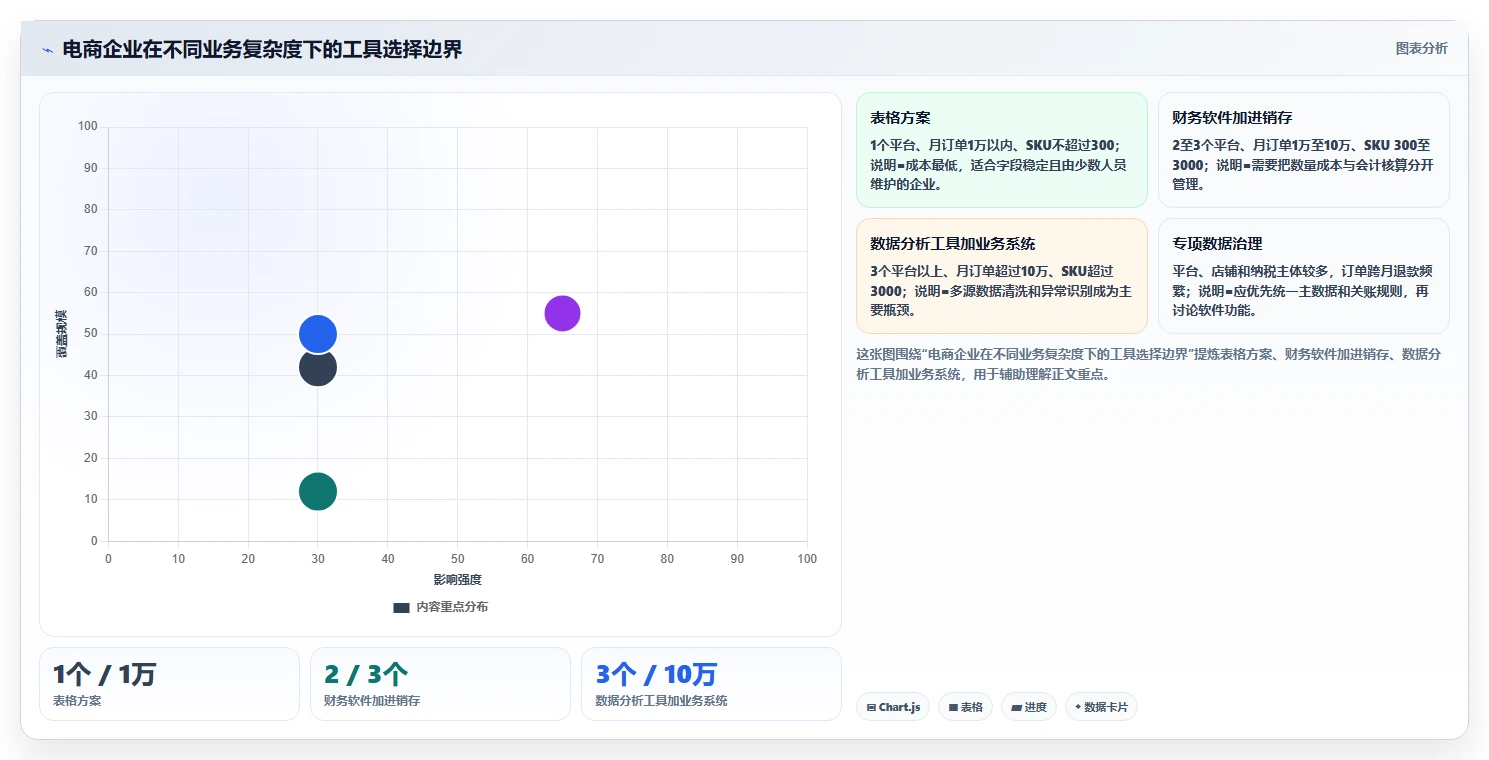Click the 进度 chip icon
The image size is (1489, 760).
click(1016, 707)
